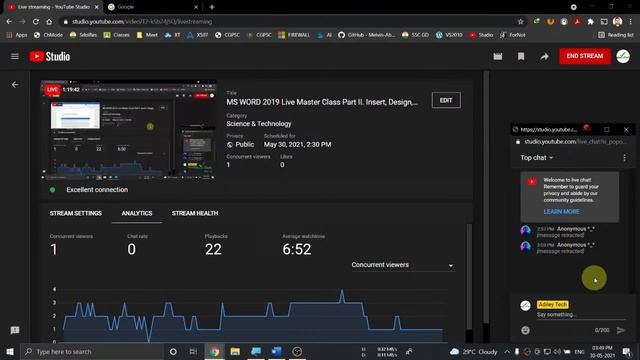Click the Public privacy label
The height and width of the screenshot is (360, 640).
[244, 144]
